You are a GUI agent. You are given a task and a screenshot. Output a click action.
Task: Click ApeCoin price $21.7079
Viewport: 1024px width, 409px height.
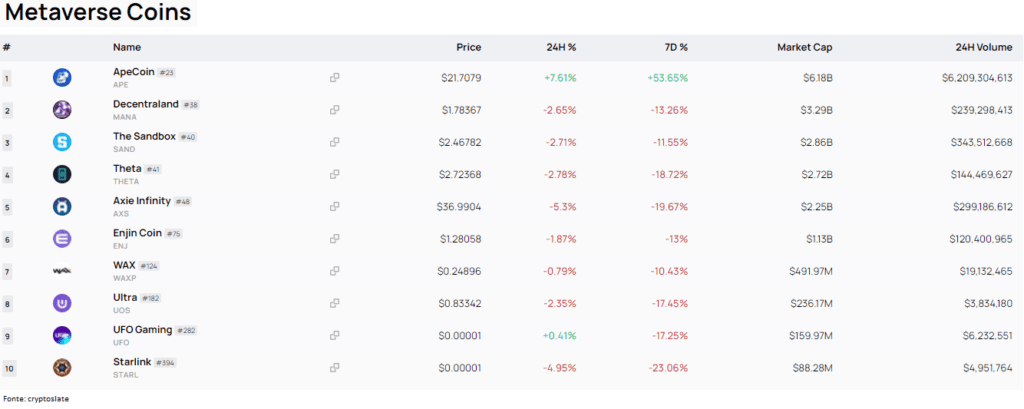pyautogui.click(x=461, y=78)
